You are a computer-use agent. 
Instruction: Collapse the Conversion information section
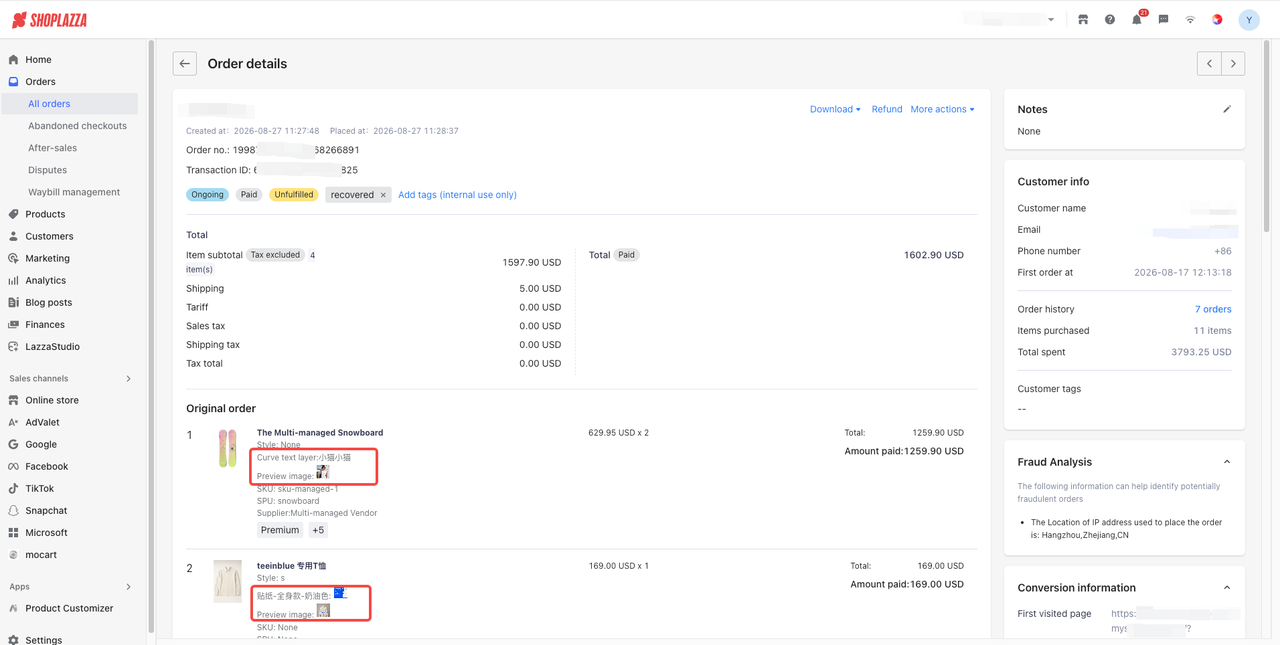click(x=1227, y=588)
